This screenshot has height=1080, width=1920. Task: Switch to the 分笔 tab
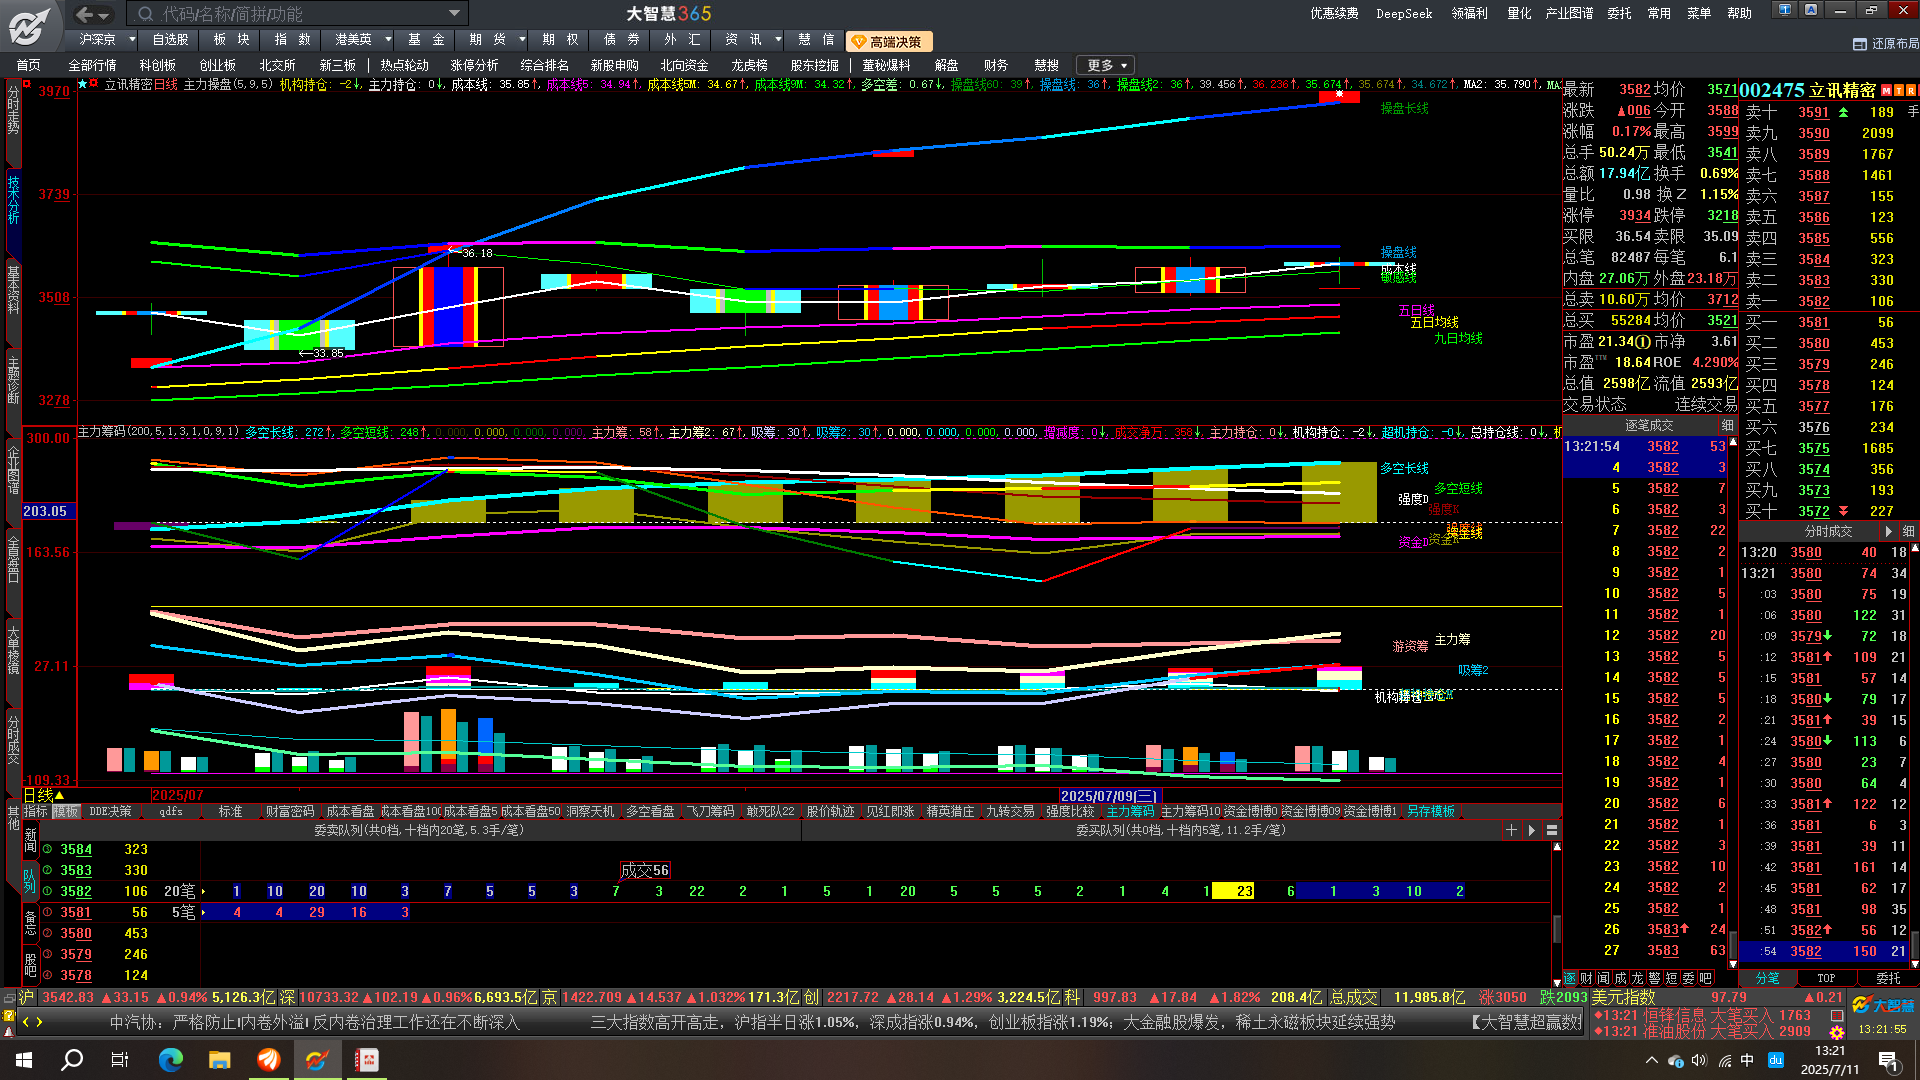point(1768,978)
